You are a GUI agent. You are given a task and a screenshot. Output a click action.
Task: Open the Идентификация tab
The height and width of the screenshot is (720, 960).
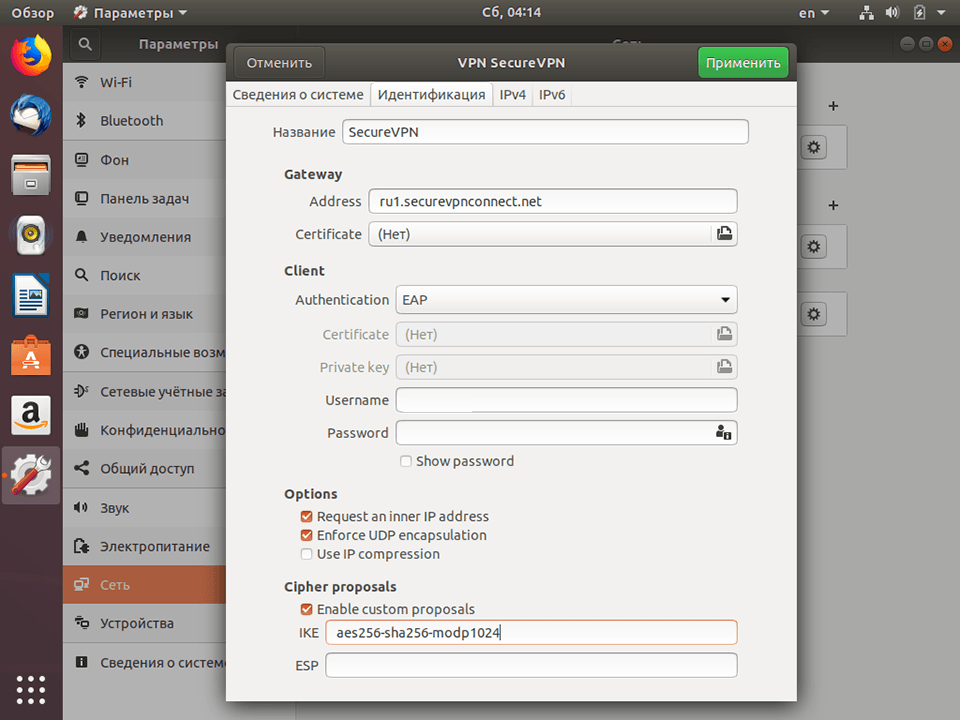pos(433,94)
